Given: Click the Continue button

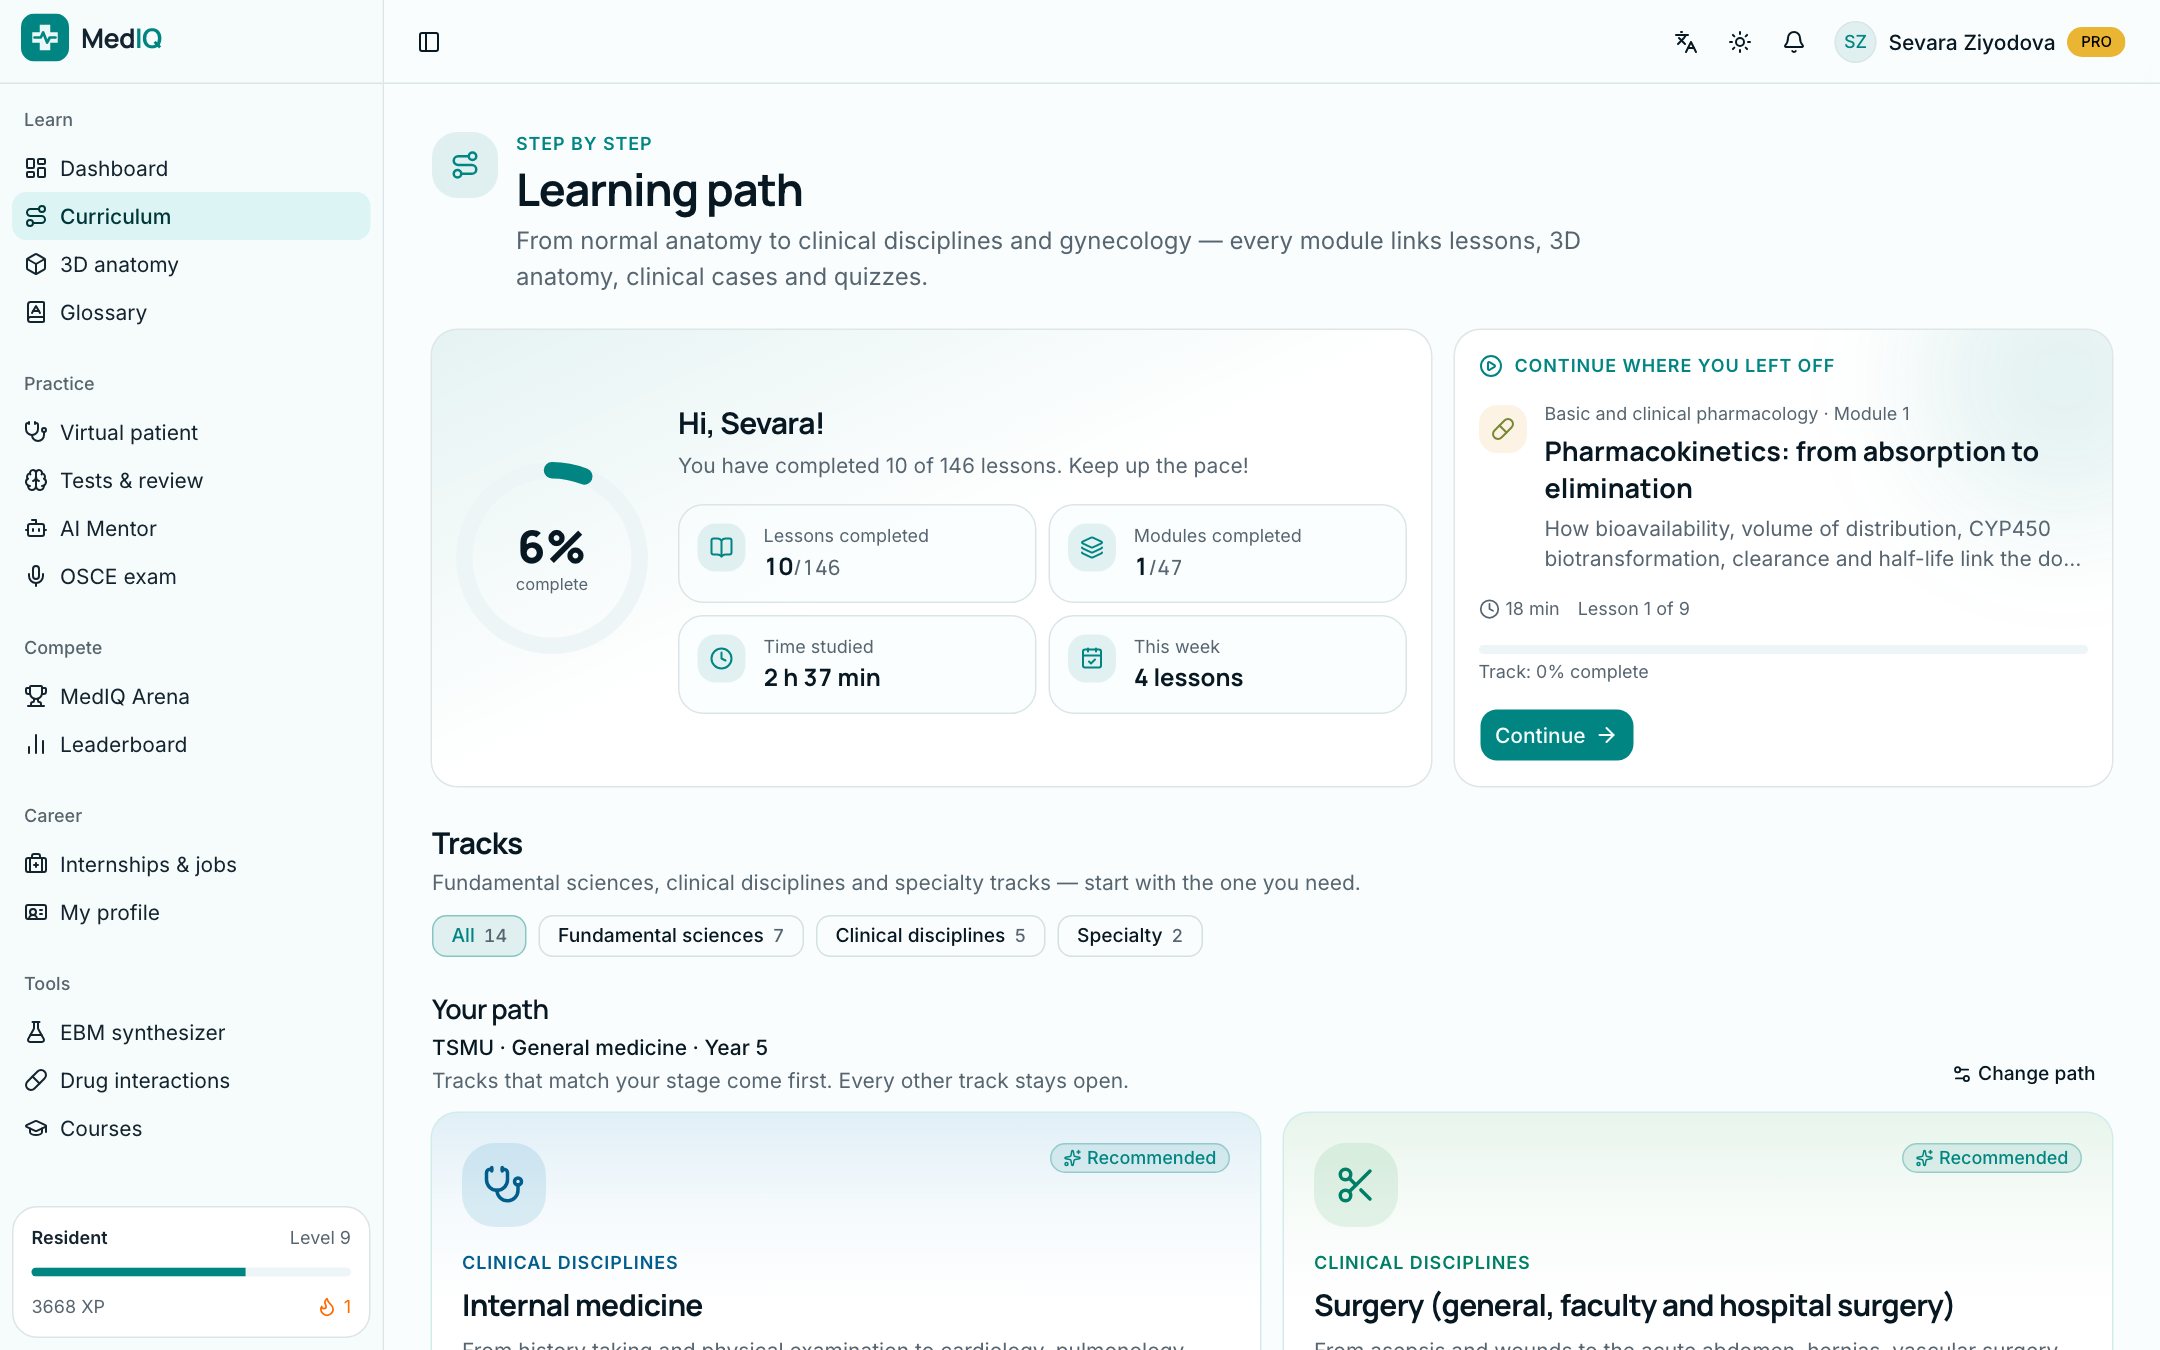Looking at the screenshot, I should [x=1556, y=735].
